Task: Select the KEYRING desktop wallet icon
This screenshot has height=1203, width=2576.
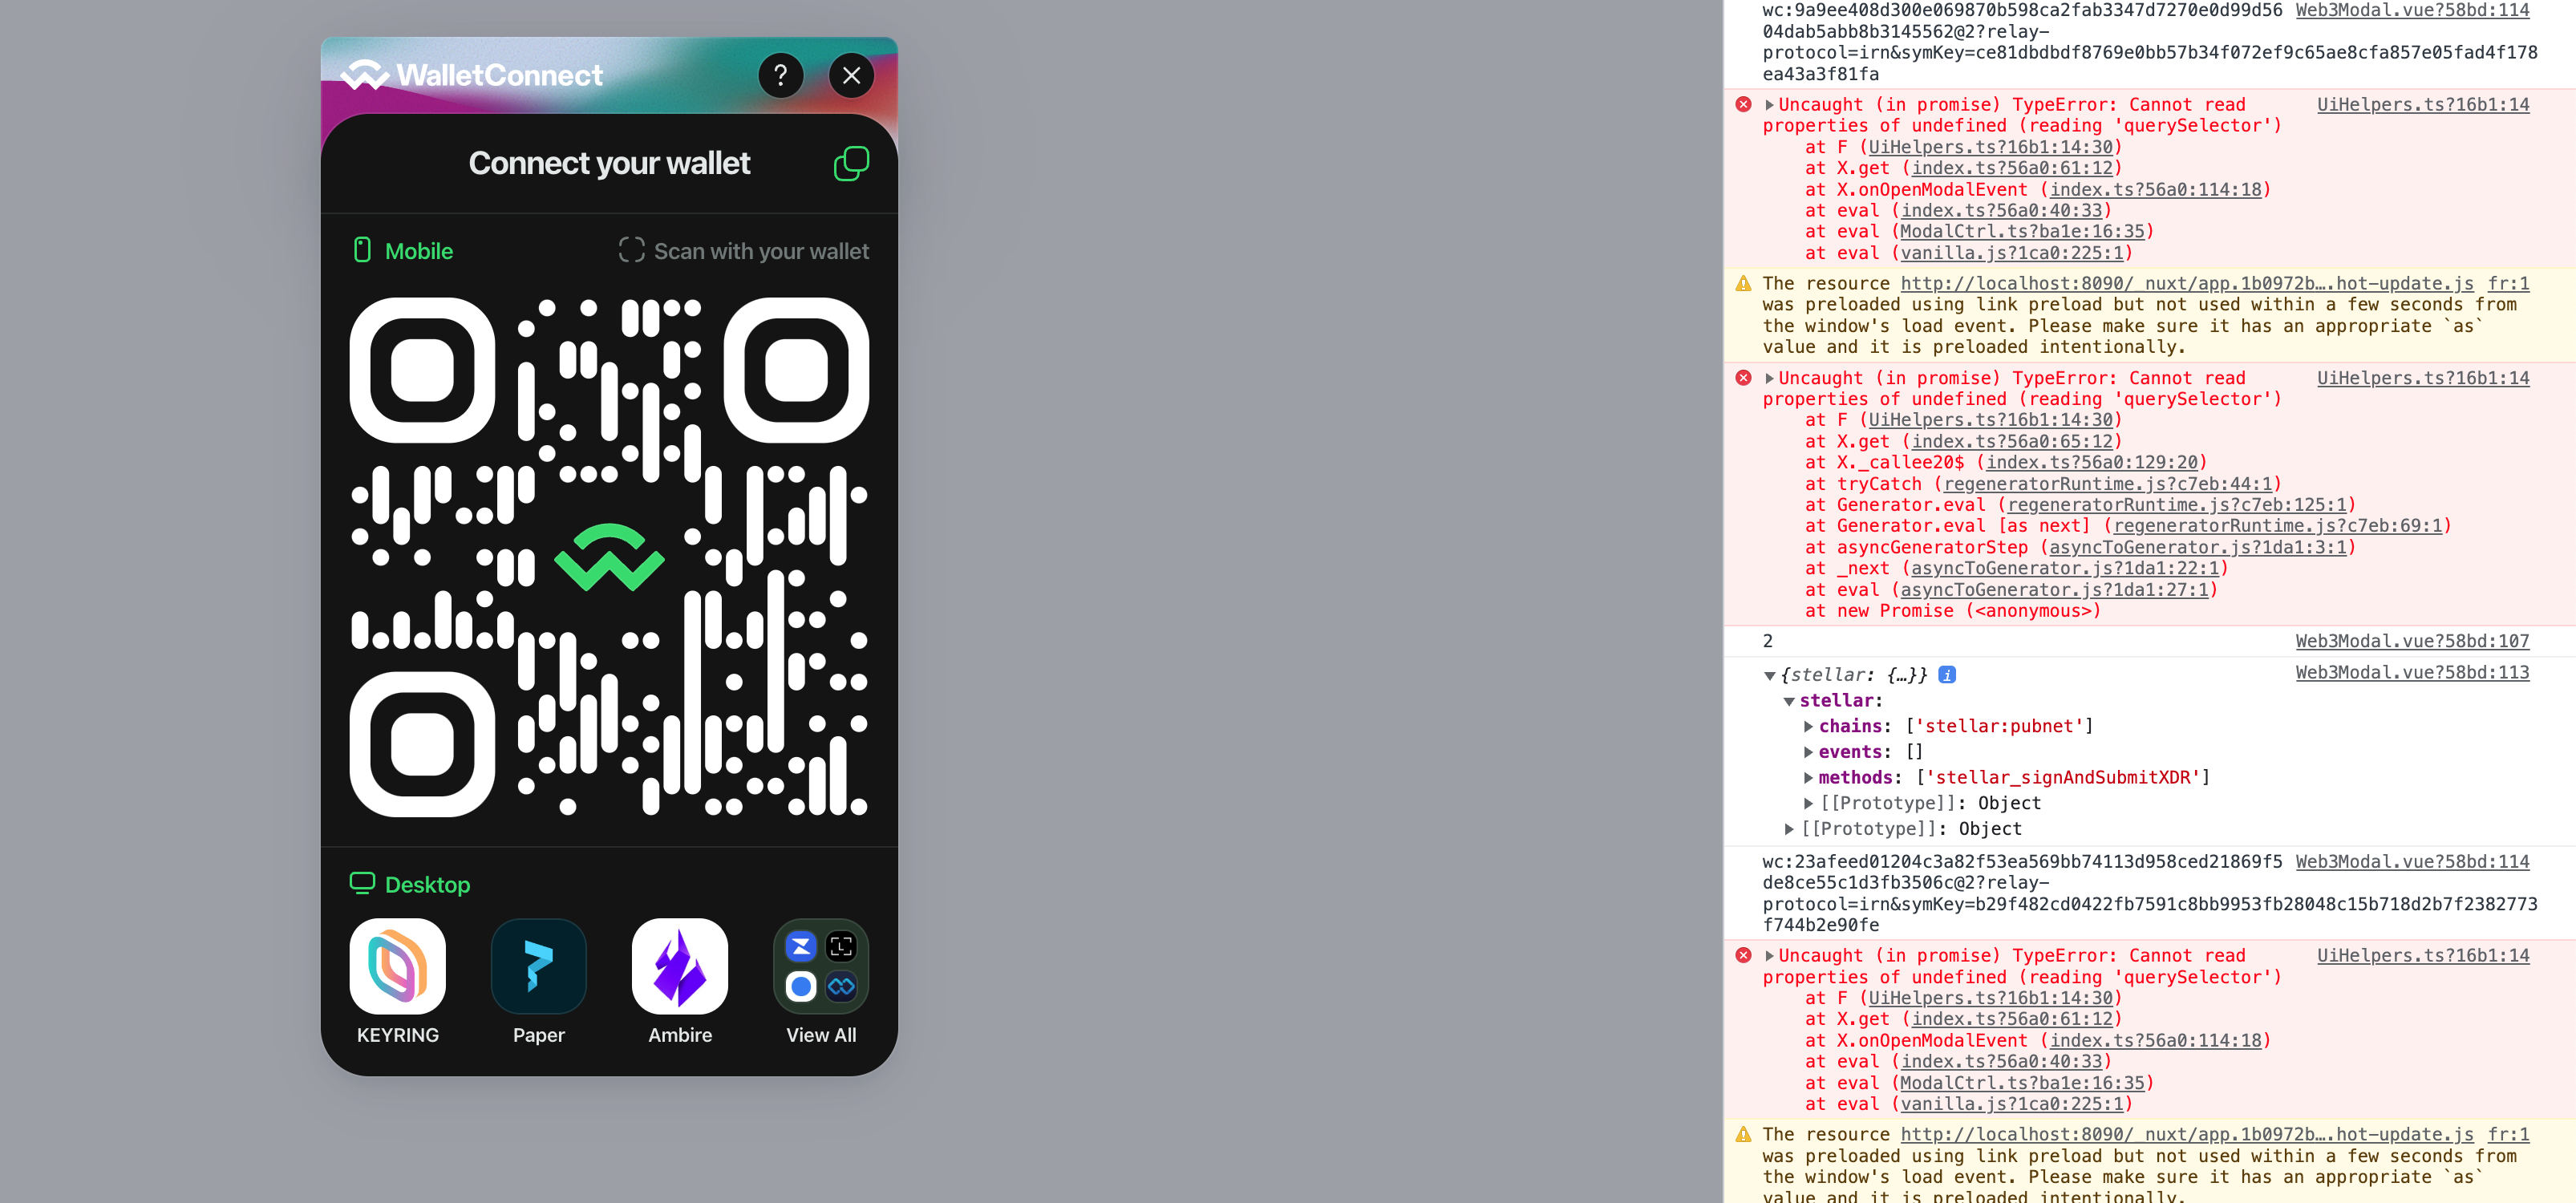Action: 397,966
